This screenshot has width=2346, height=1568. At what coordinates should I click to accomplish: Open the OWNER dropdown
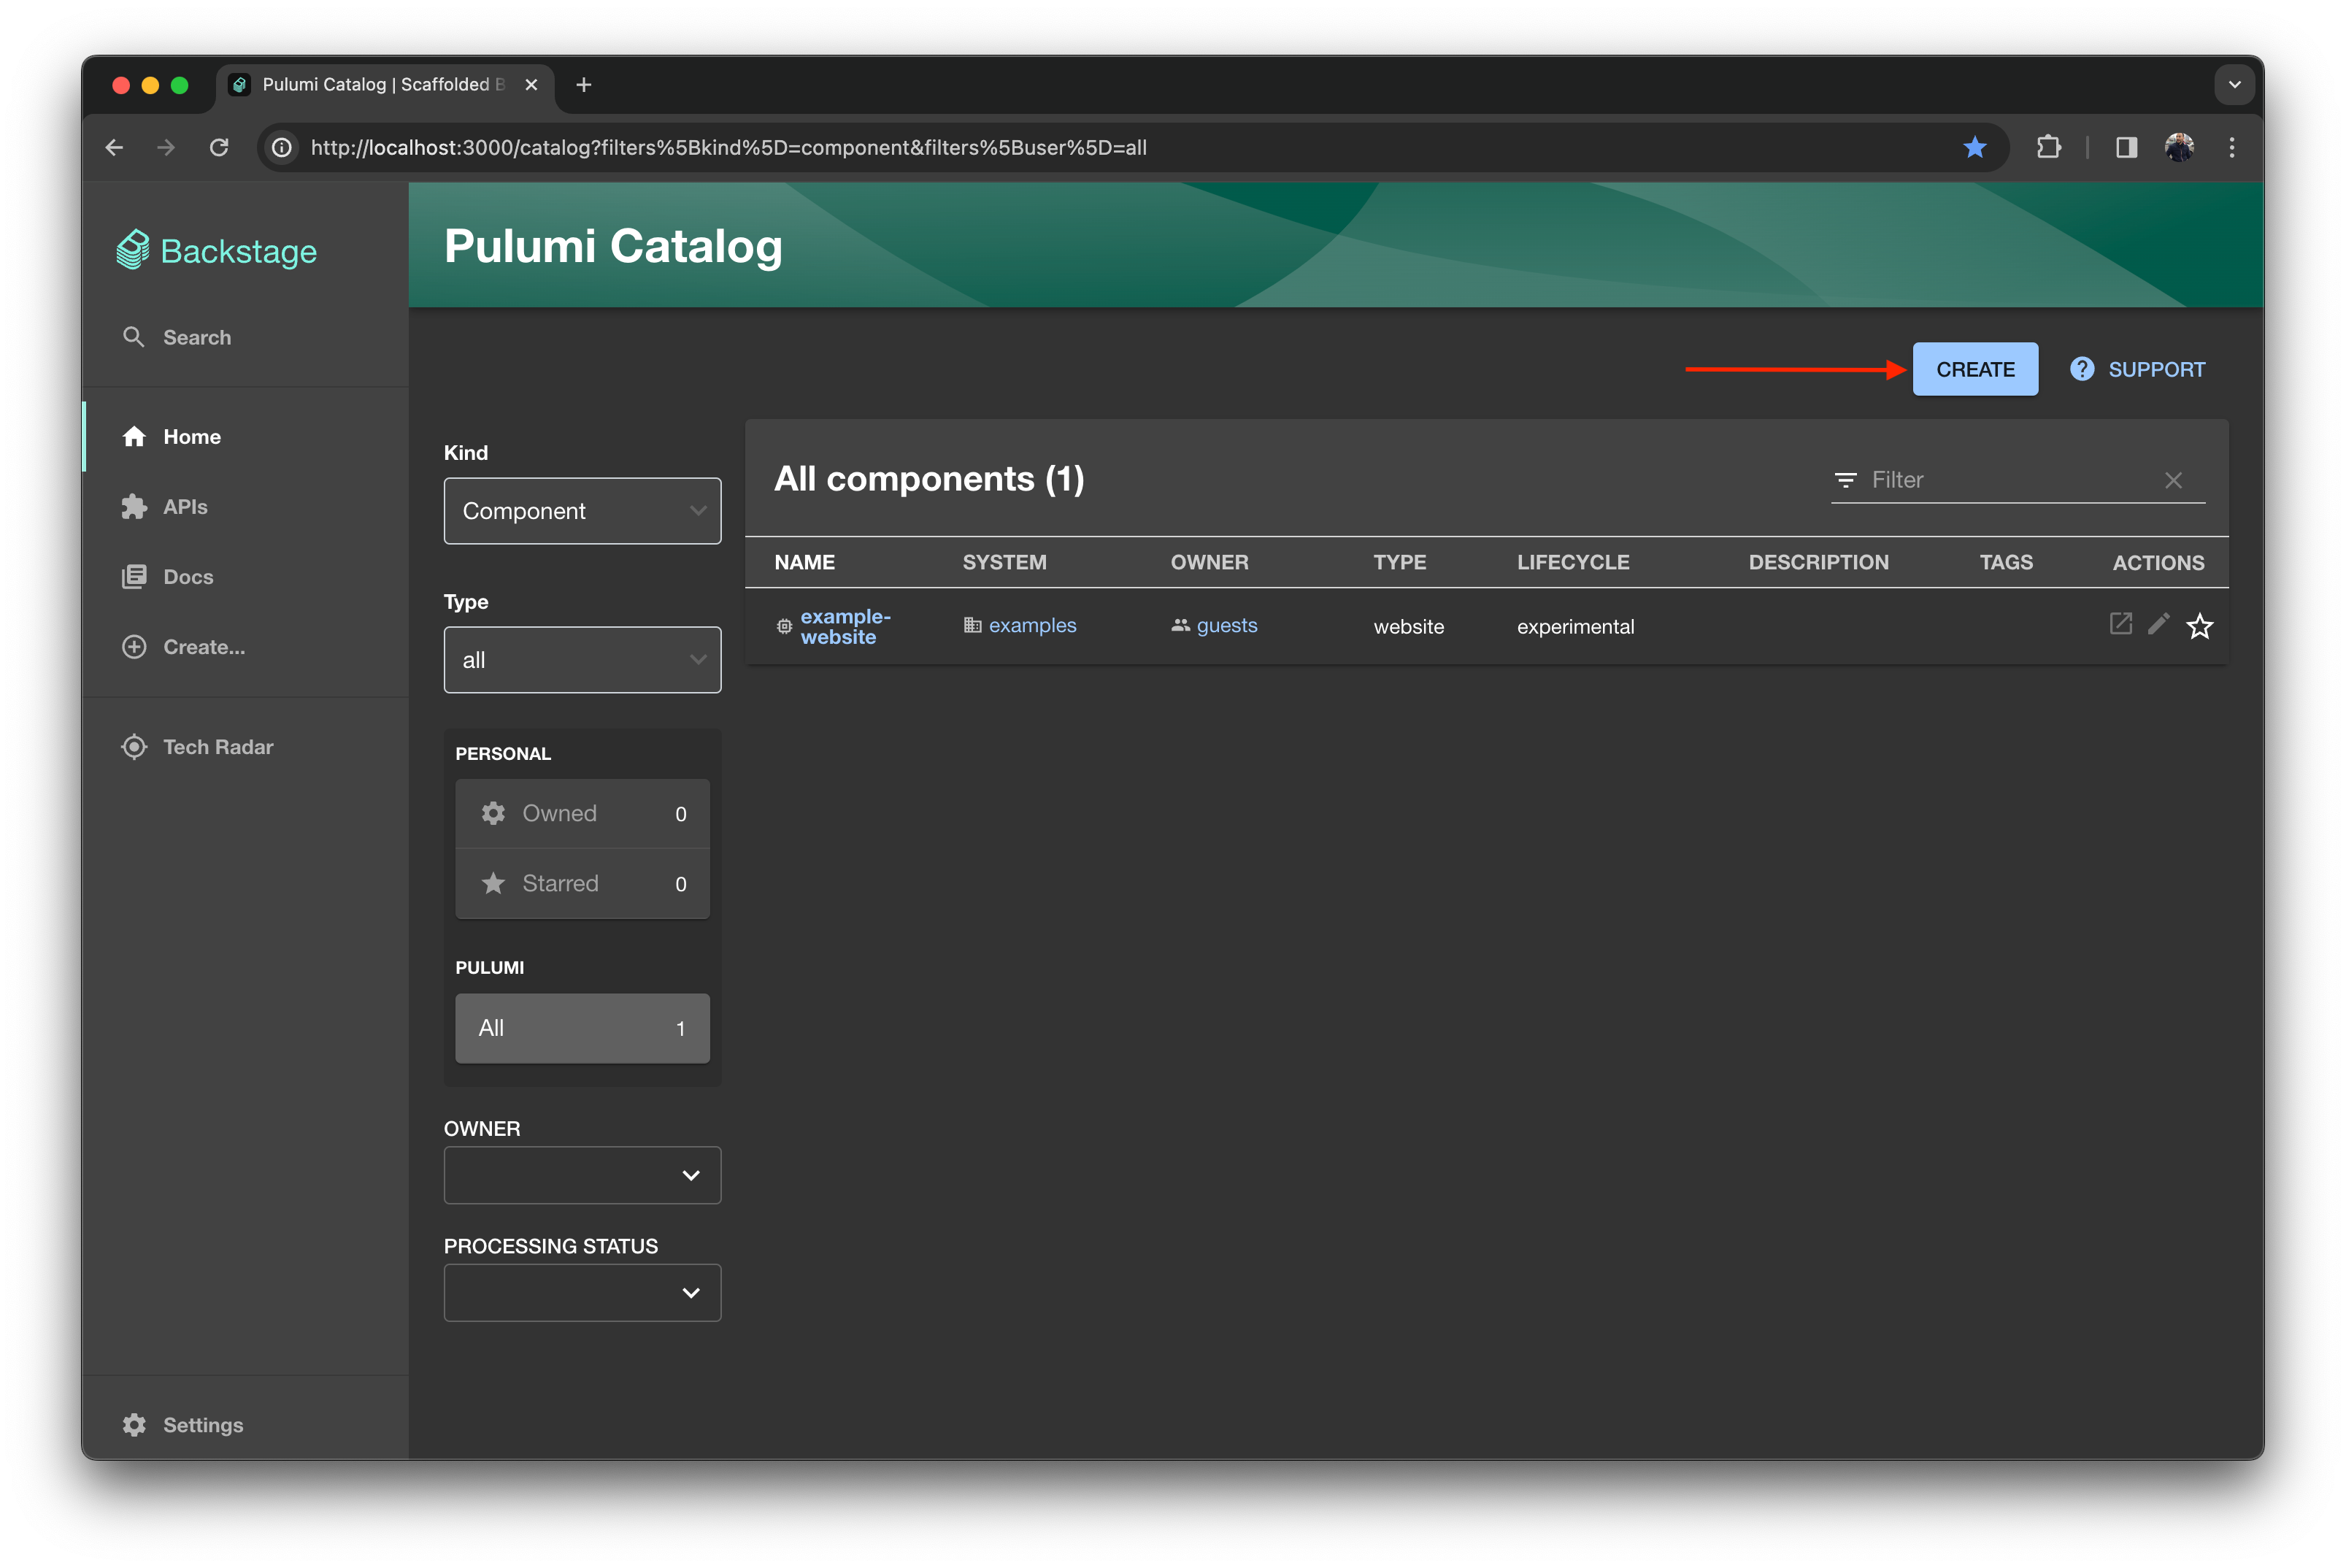pos(582,1175)
